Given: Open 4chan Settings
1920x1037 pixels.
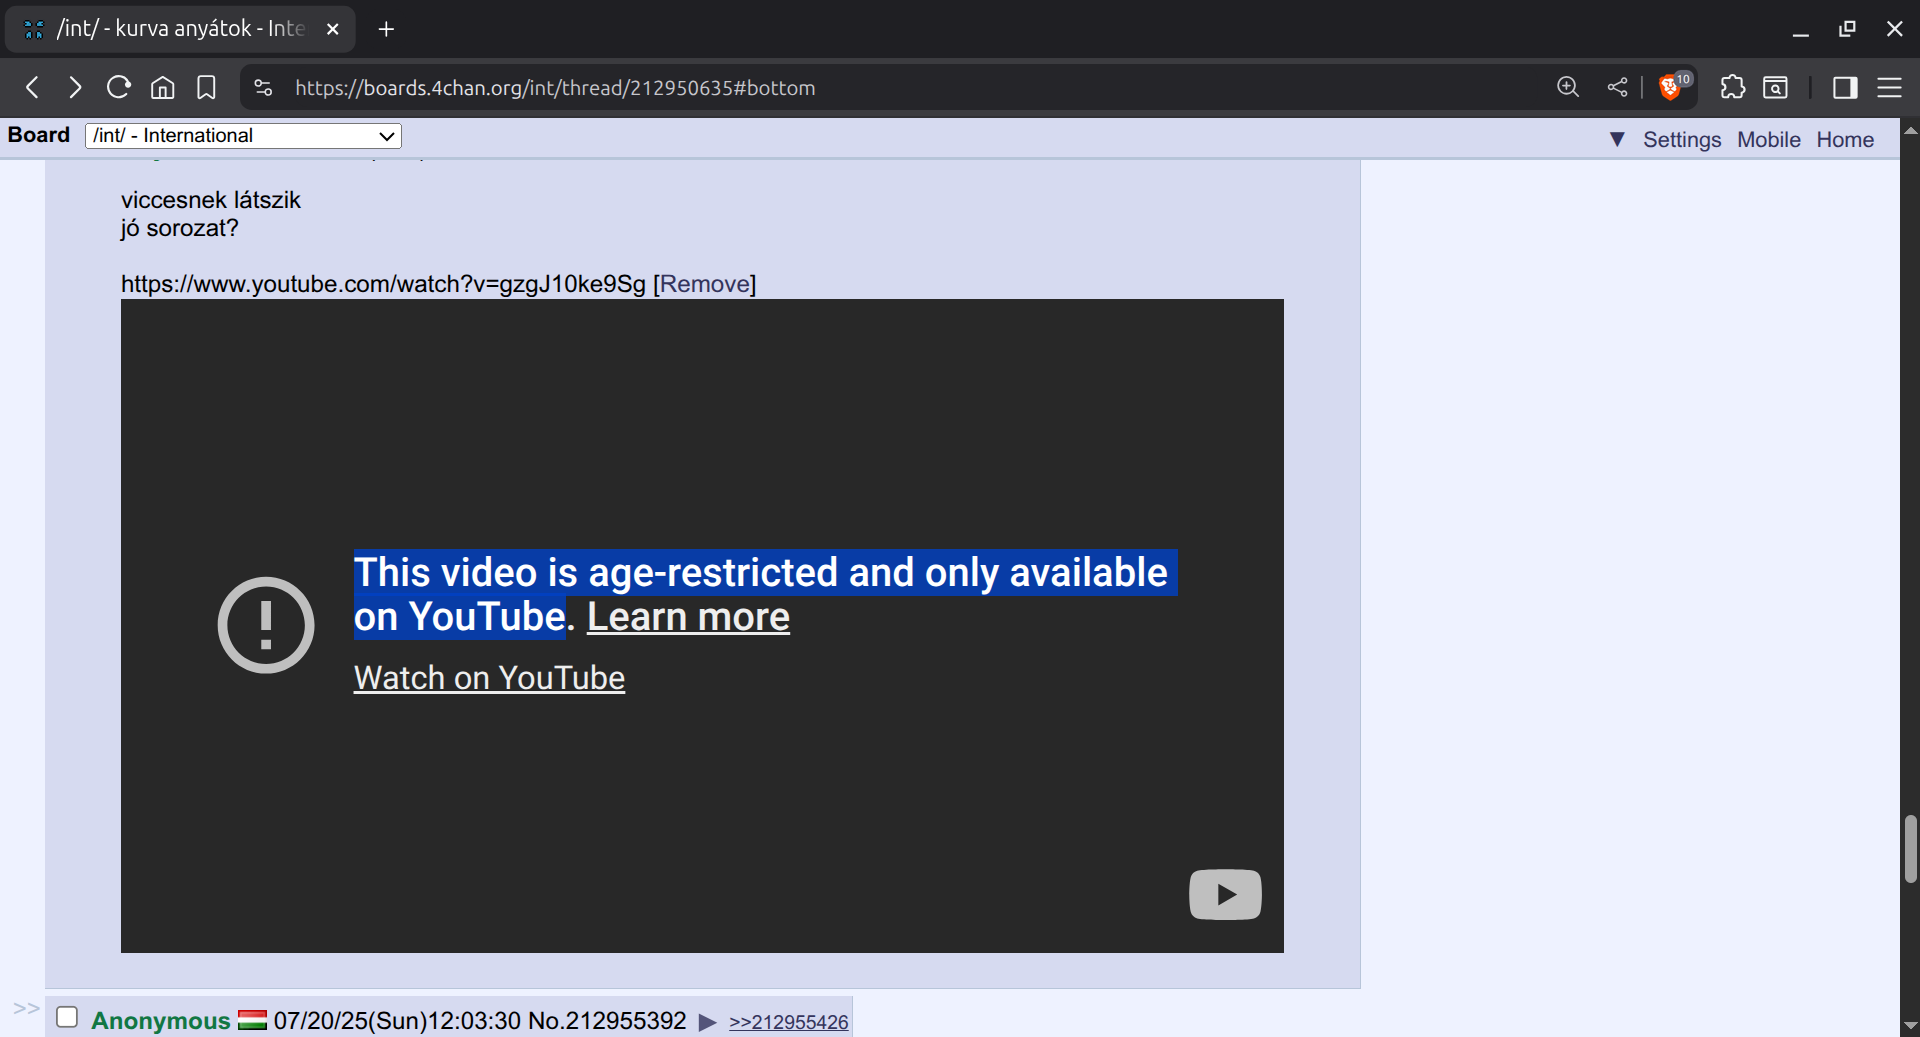Looking at the screenshot, I should coord(1682,140).
